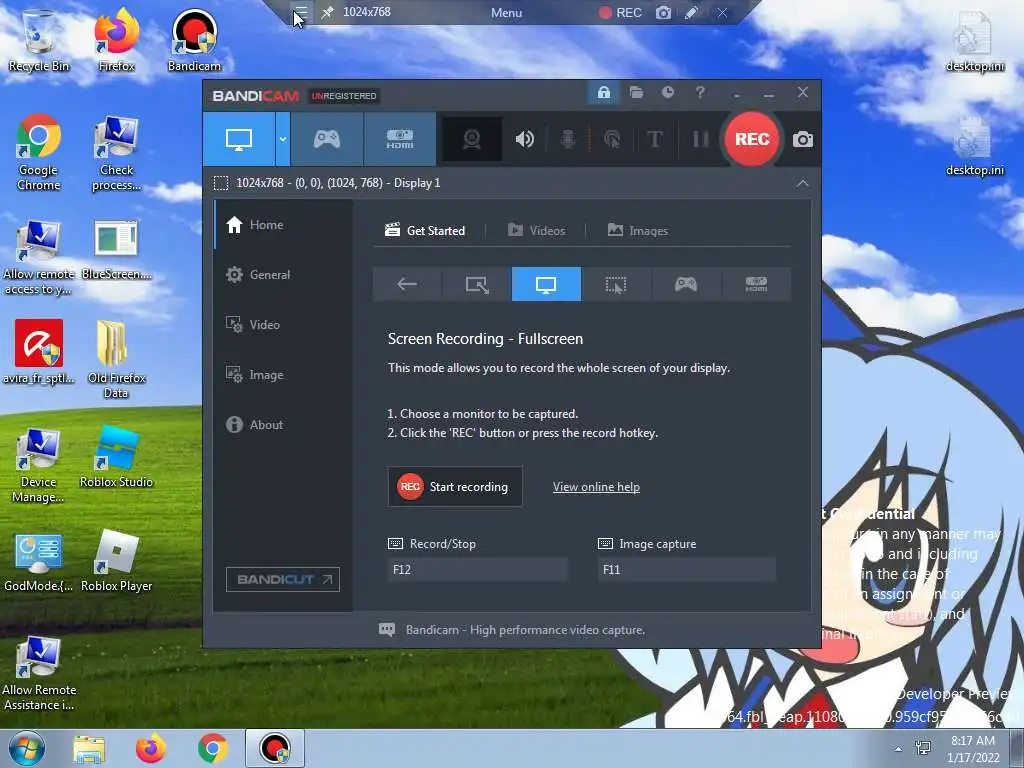Open screen recording mode dropdown arrow
This screenshot has width=1024, height=768.
[283, 139]
